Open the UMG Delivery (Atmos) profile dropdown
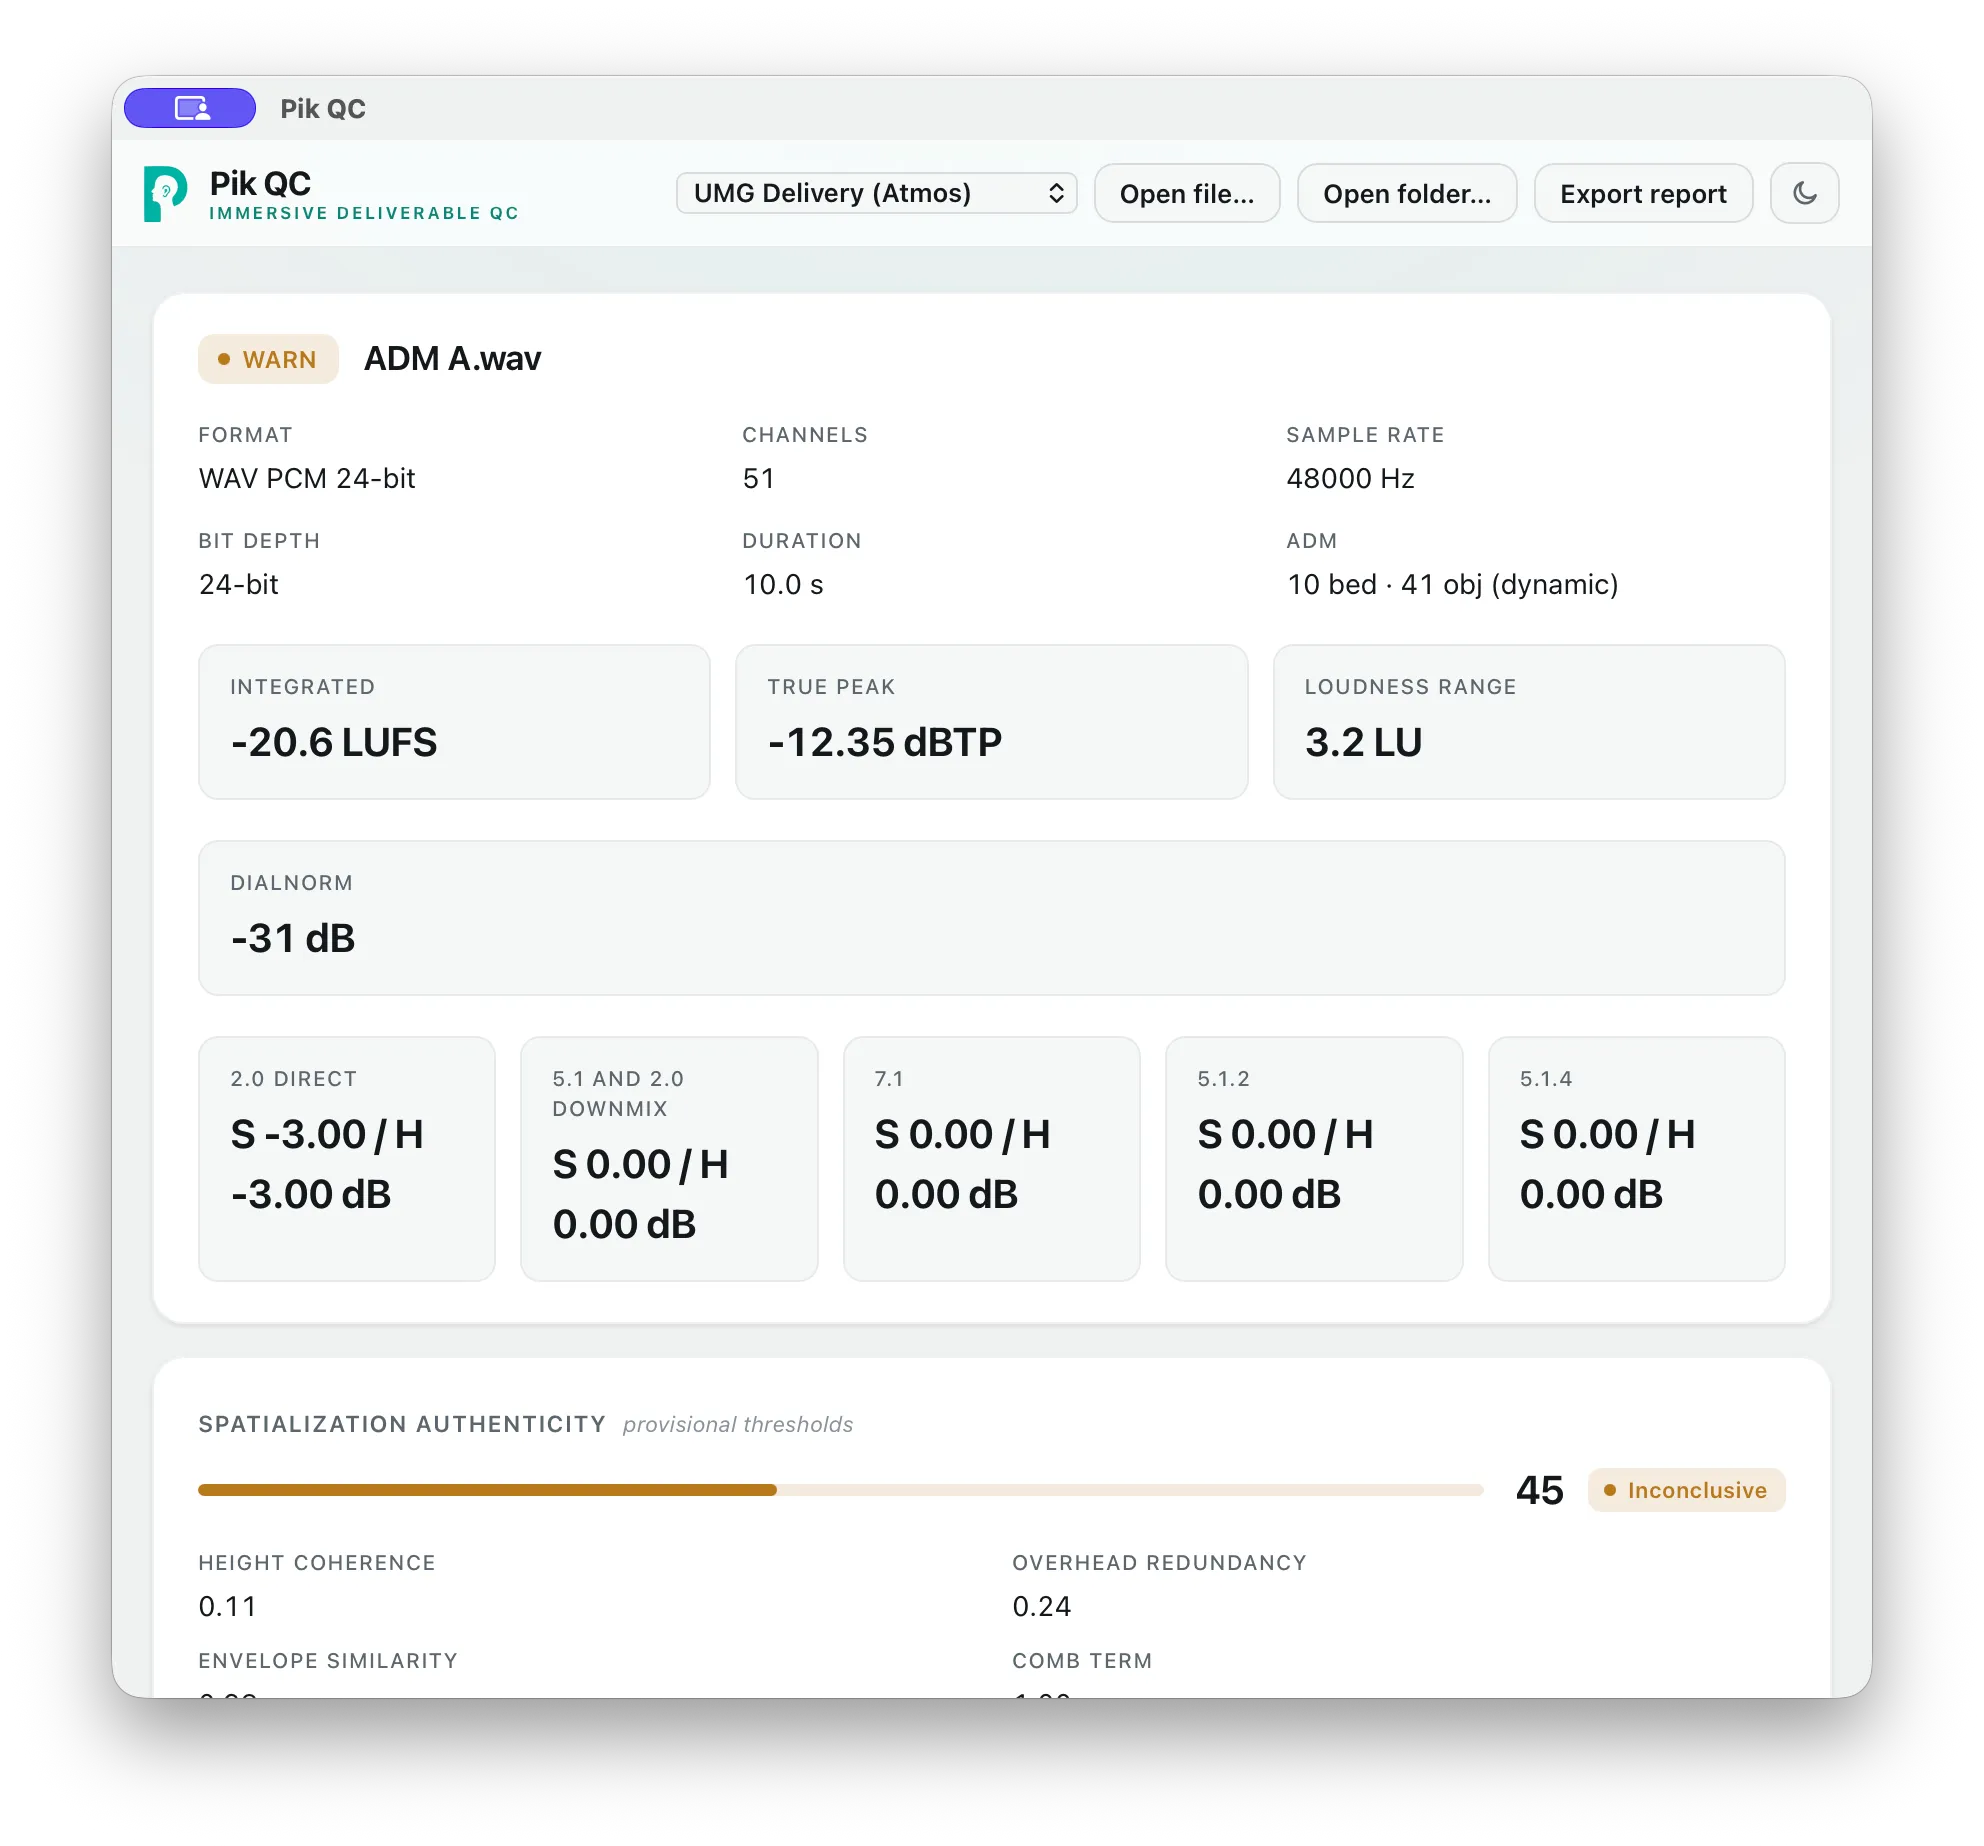 876,193
